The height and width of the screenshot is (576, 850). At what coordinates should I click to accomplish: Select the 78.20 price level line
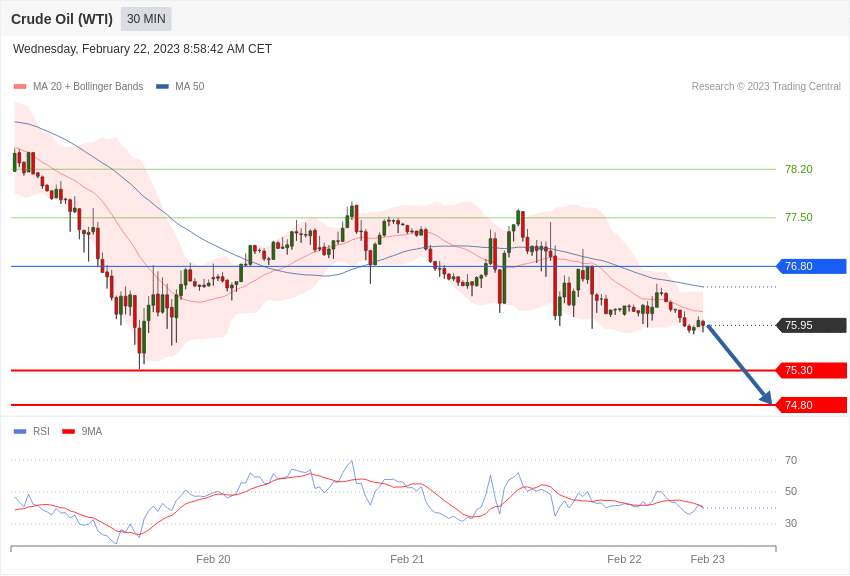tap(797, 169)
